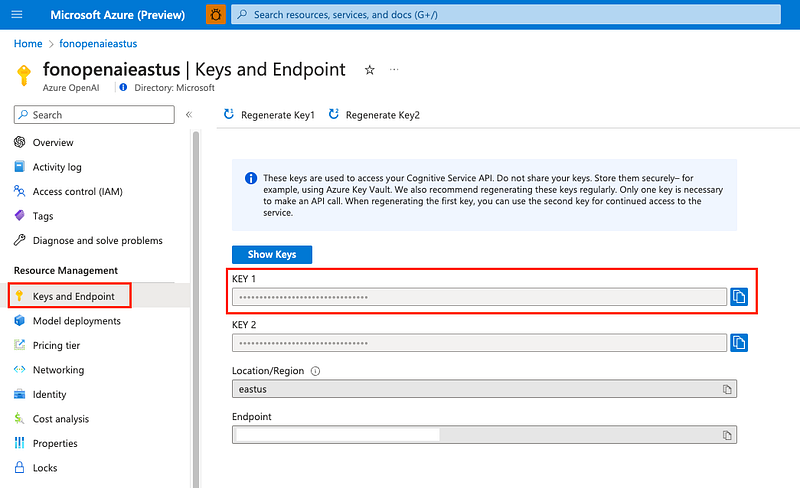Favorite this page with the star icon

pyautogui.click(x=369, y=70)
